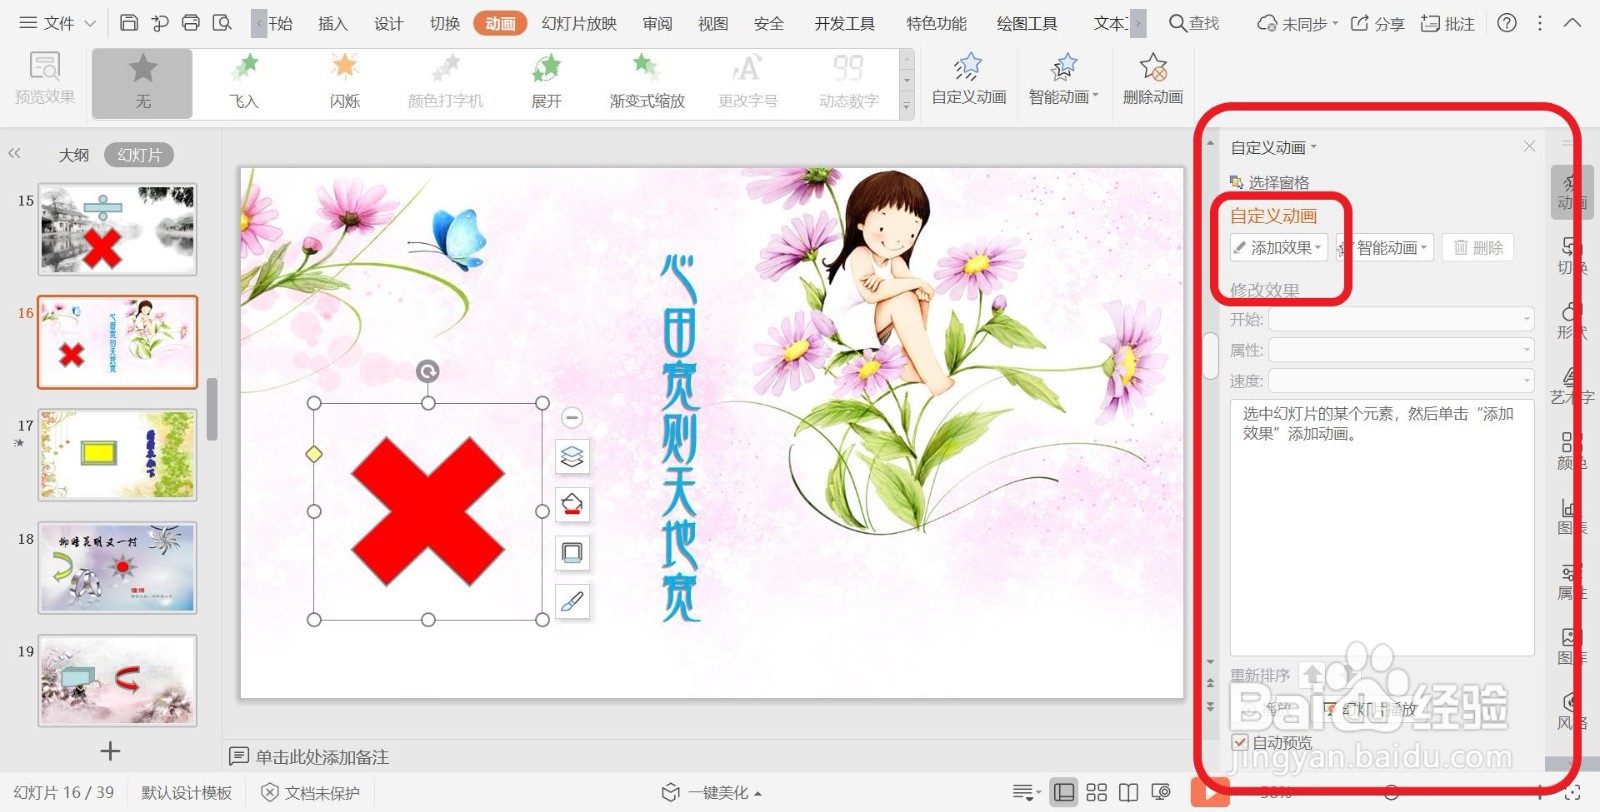The image size is (1600, 812).
Task: Click the 查找 search icon
Action: point(1194,23)
